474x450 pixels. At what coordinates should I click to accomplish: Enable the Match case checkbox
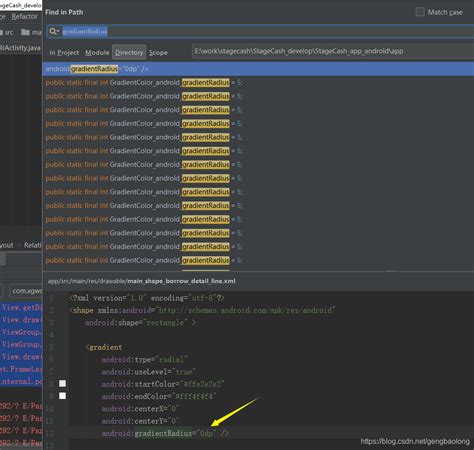(x=420, y=12)
